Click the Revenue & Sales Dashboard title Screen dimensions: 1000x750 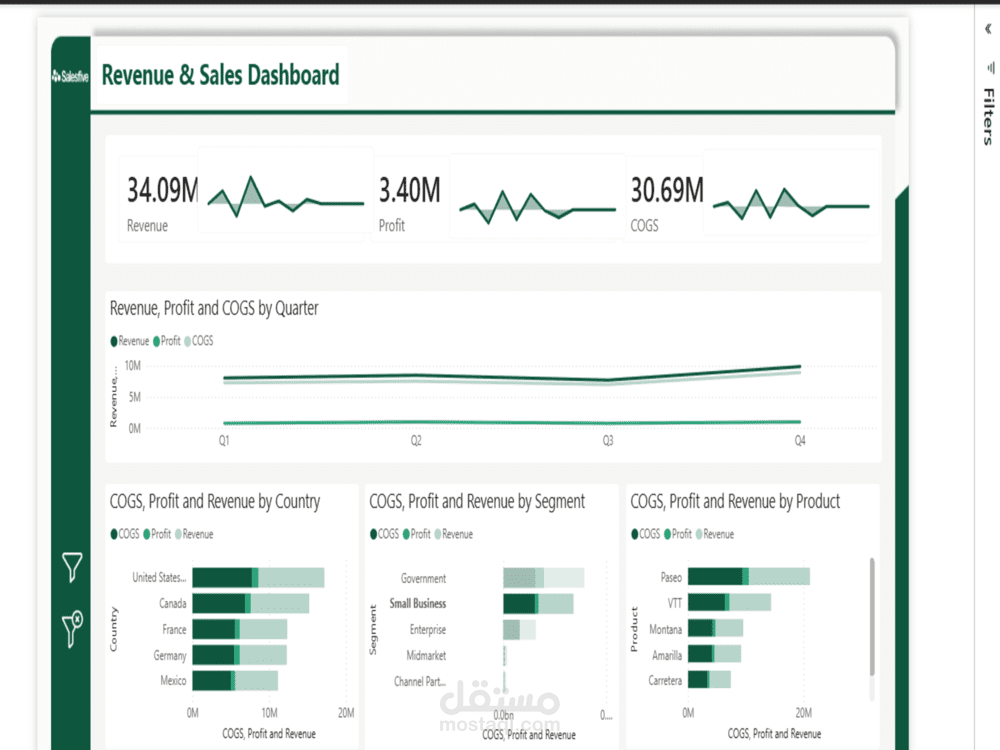(x=220, y=75)
